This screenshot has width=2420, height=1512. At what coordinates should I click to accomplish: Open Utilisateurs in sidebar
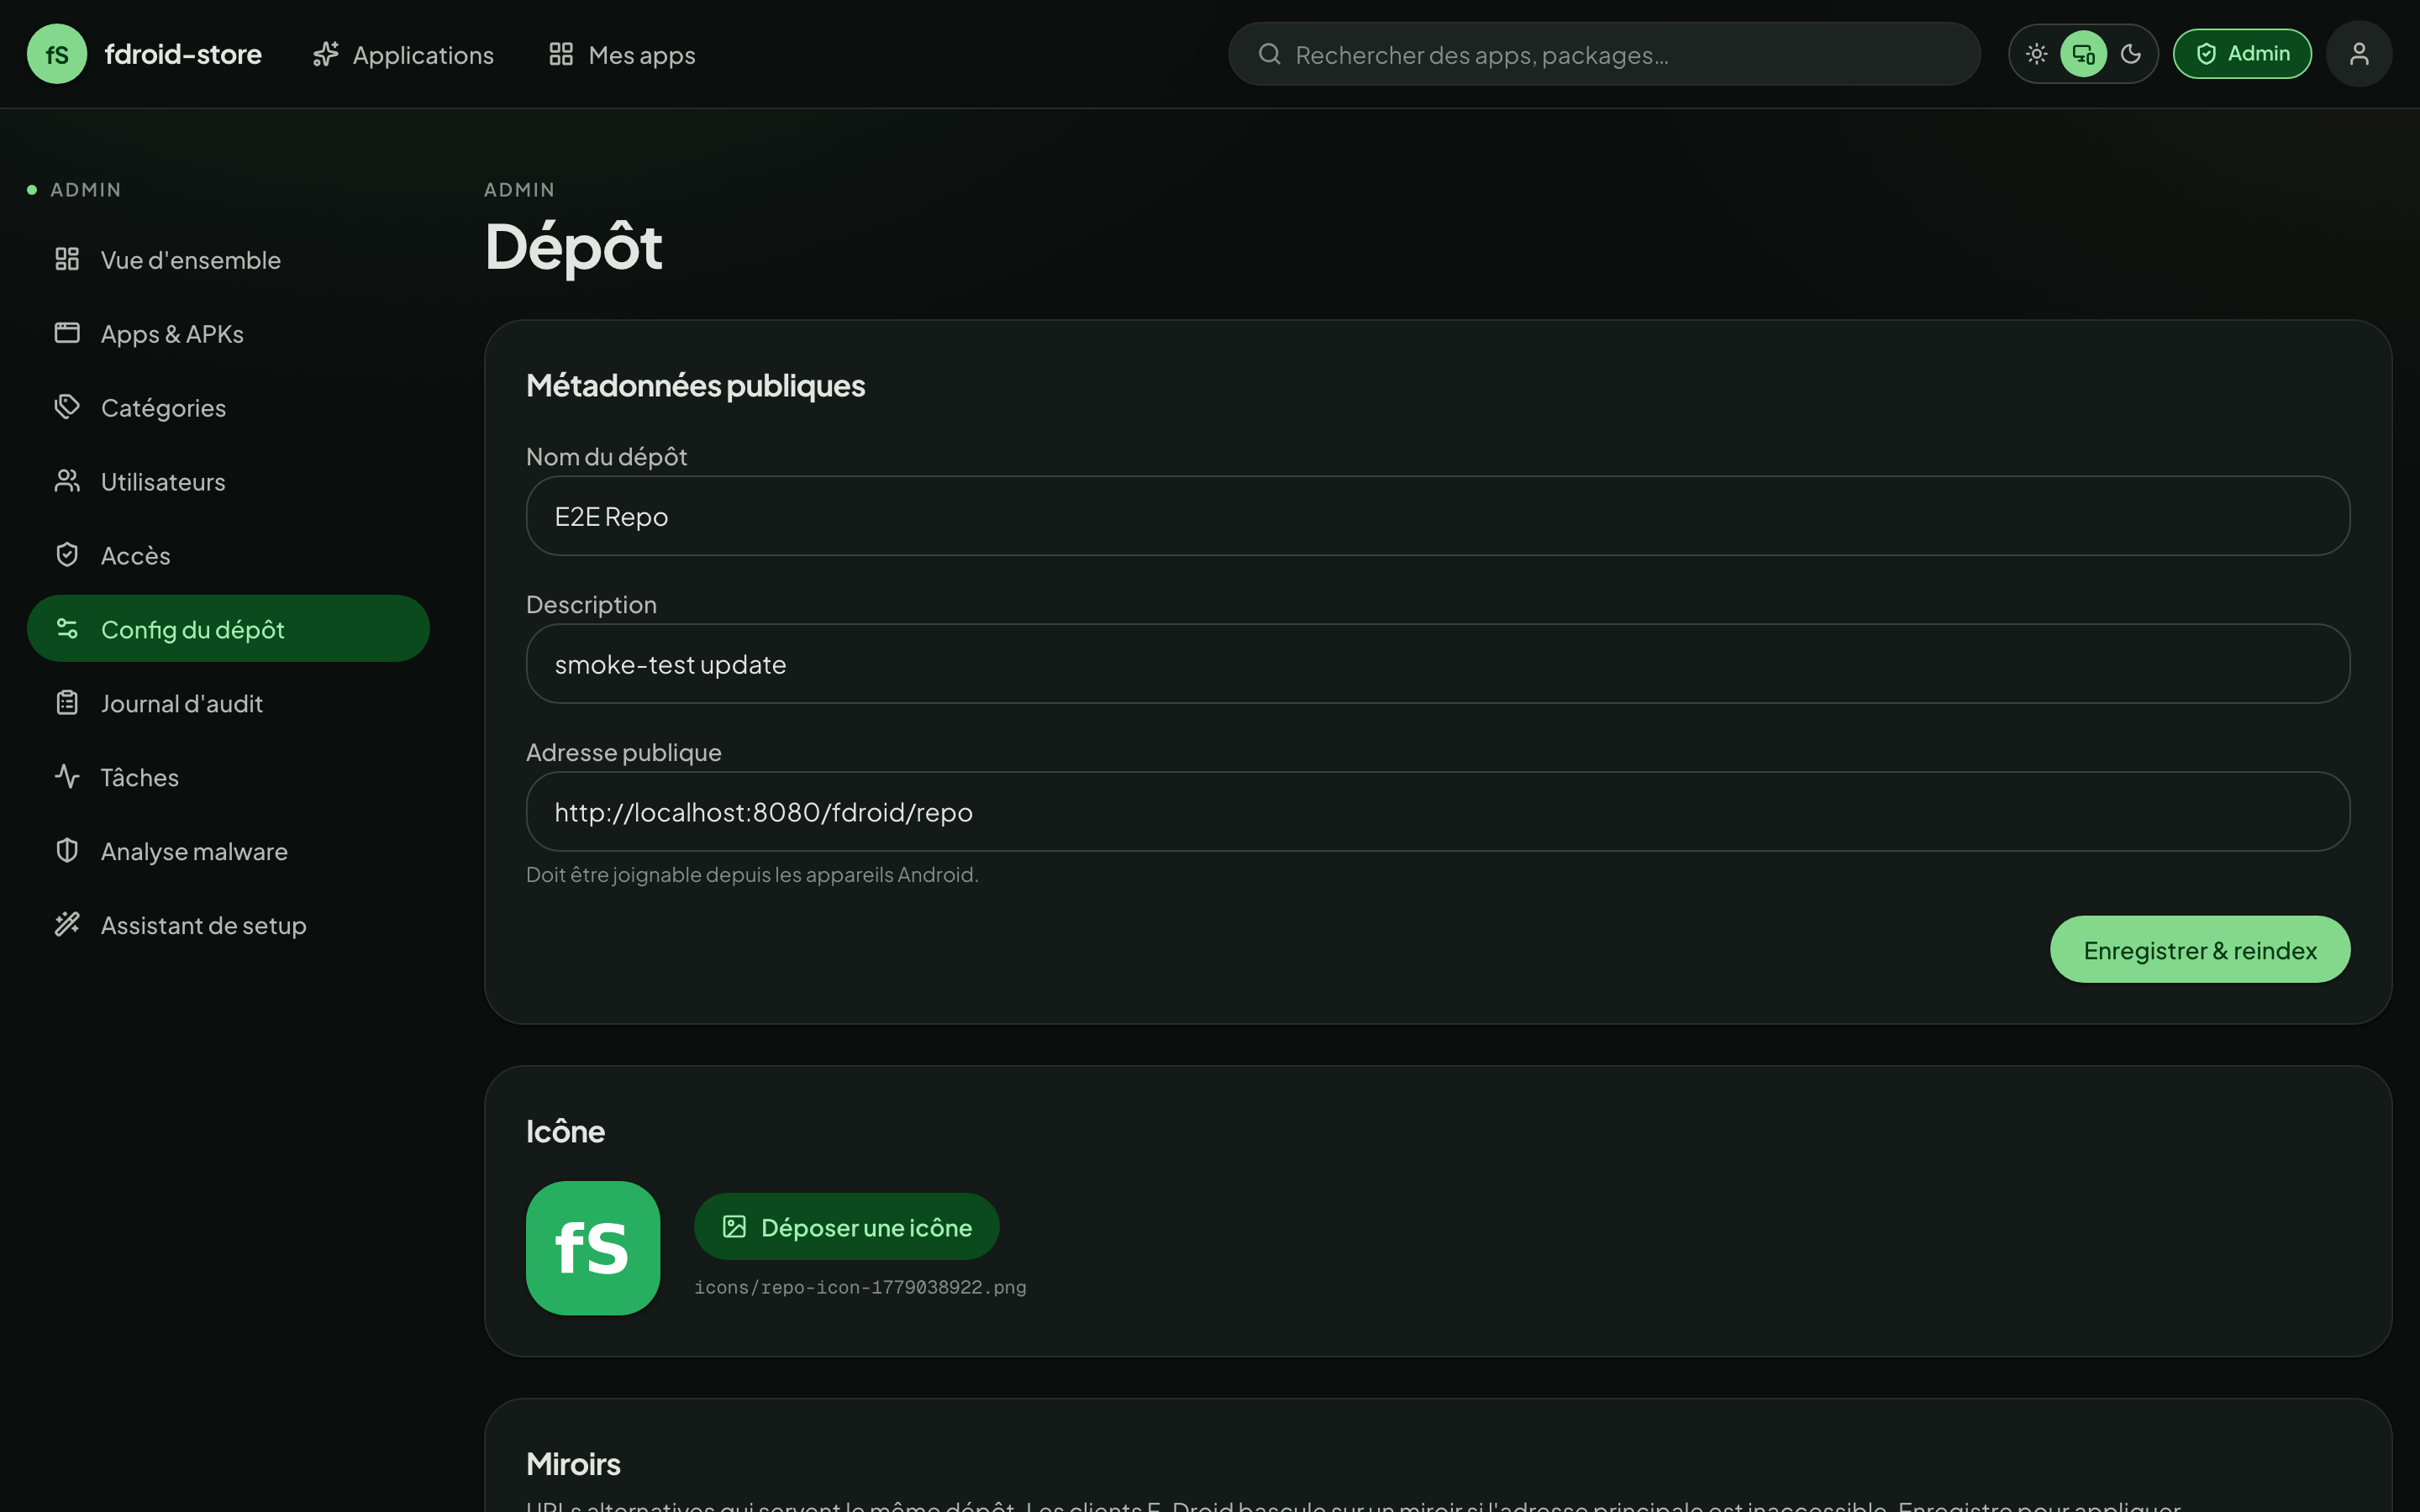[x=228, y=482]
